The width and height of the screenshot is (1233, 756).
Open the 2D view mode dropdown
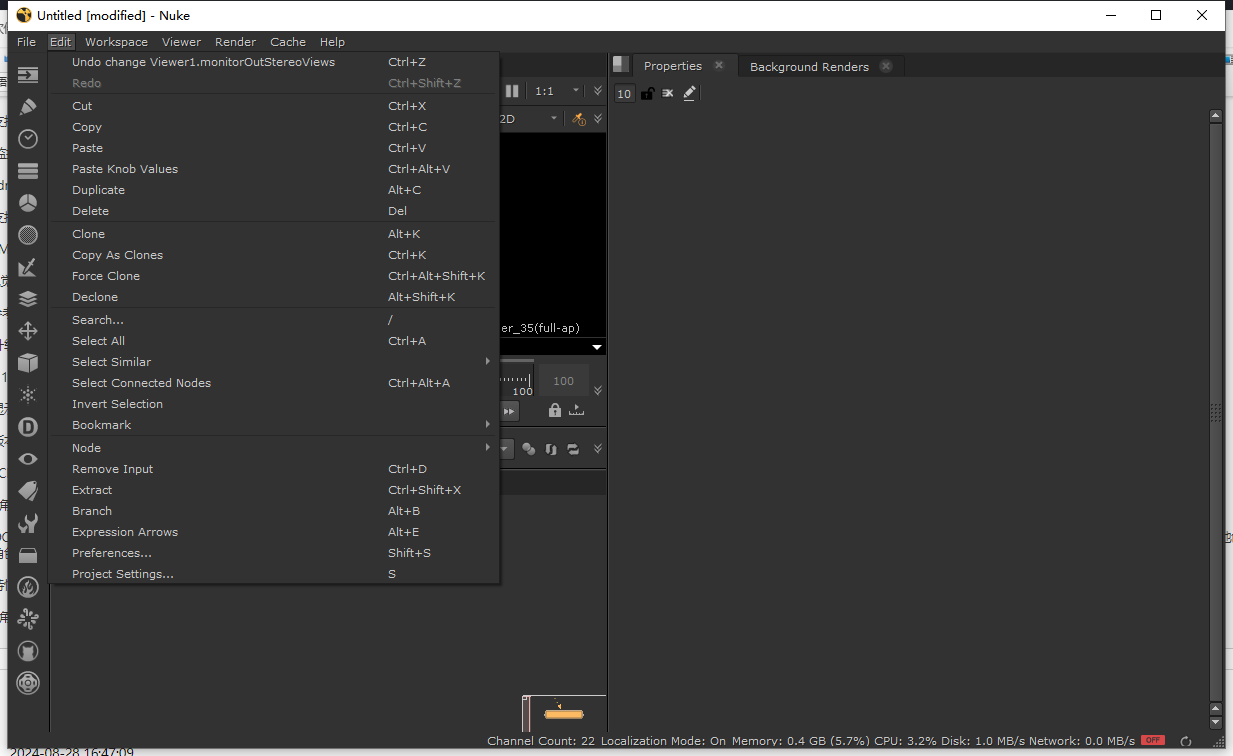pyautogui.click(x=530, y=119)
